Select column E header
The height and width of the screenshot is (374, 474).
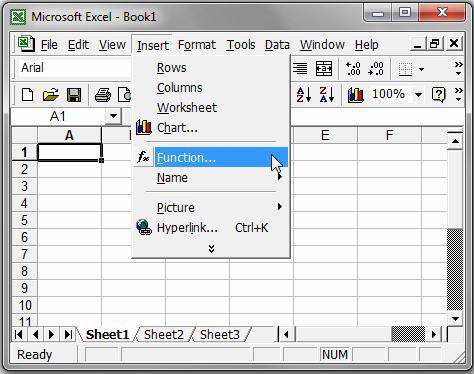(x=325, y=135)
